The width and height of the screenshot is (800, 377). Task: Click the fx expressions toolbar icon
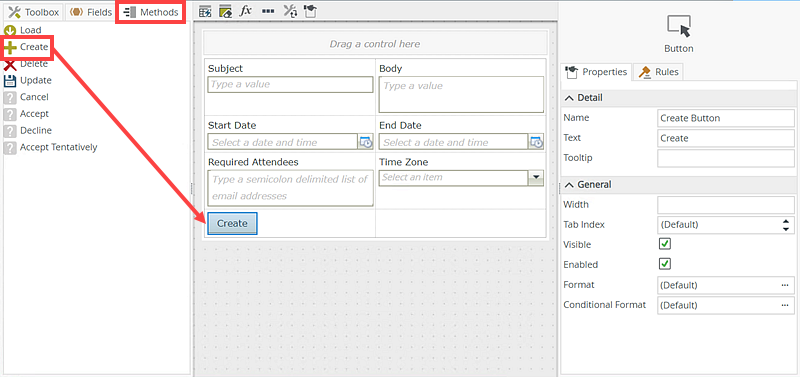(x=246, y=11)
